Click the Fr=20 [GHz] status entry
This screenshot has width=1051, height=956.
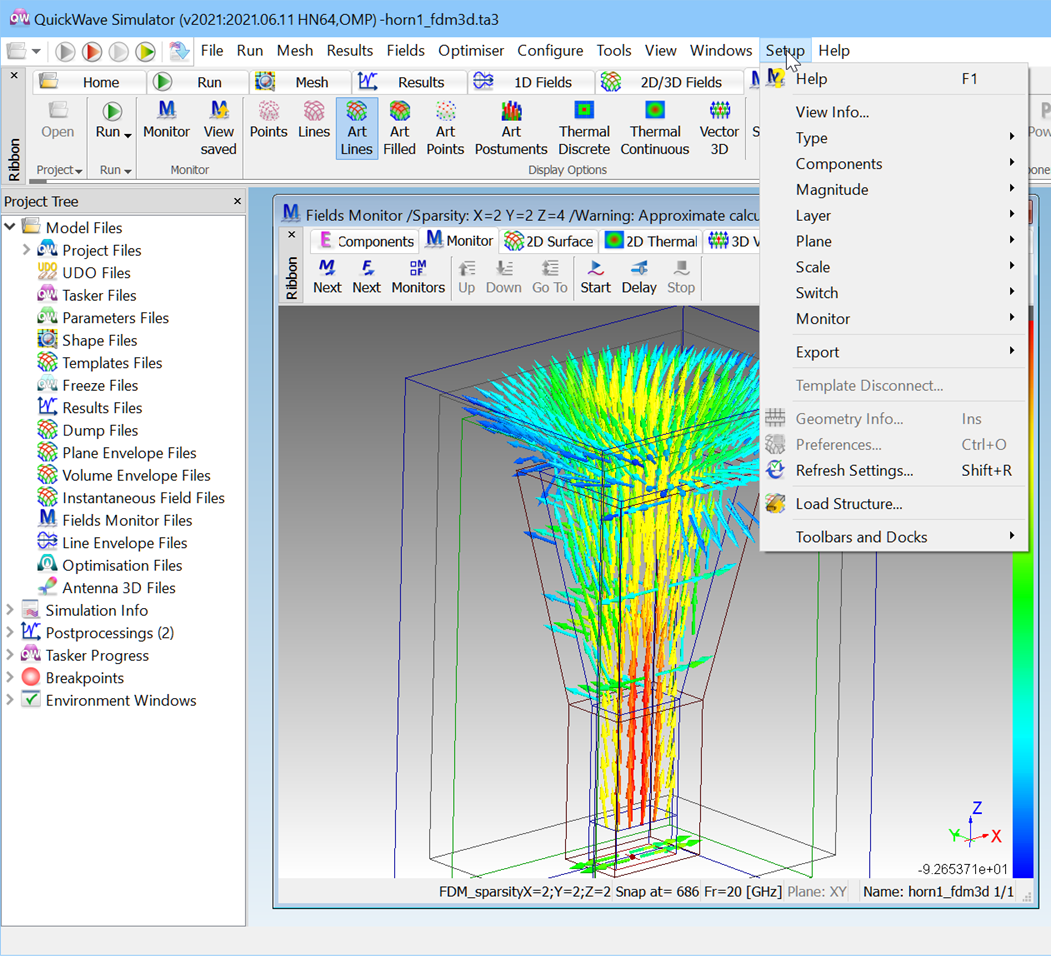(x=743, y=892)
